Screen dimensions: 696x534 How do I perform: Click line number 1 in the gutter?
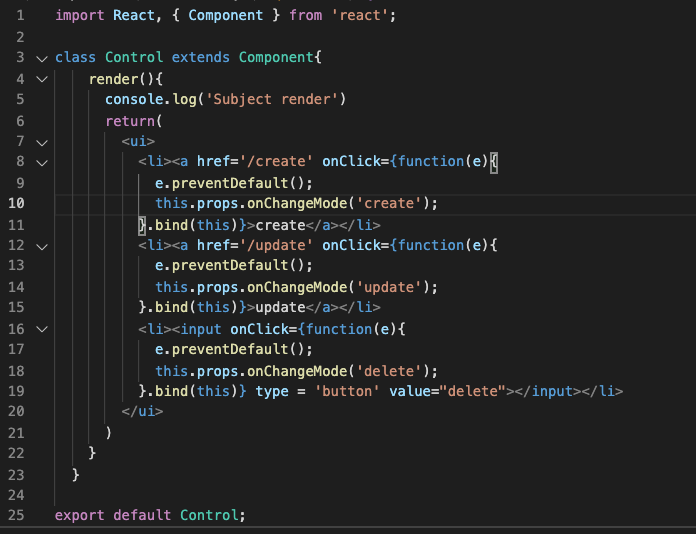point(20,16)
